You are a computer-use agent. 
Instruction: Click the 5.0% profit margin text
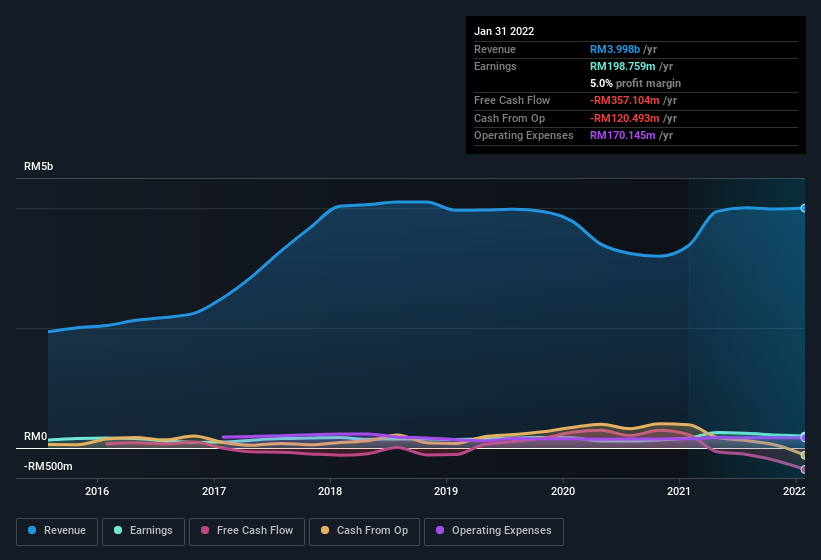pos(635,84)
